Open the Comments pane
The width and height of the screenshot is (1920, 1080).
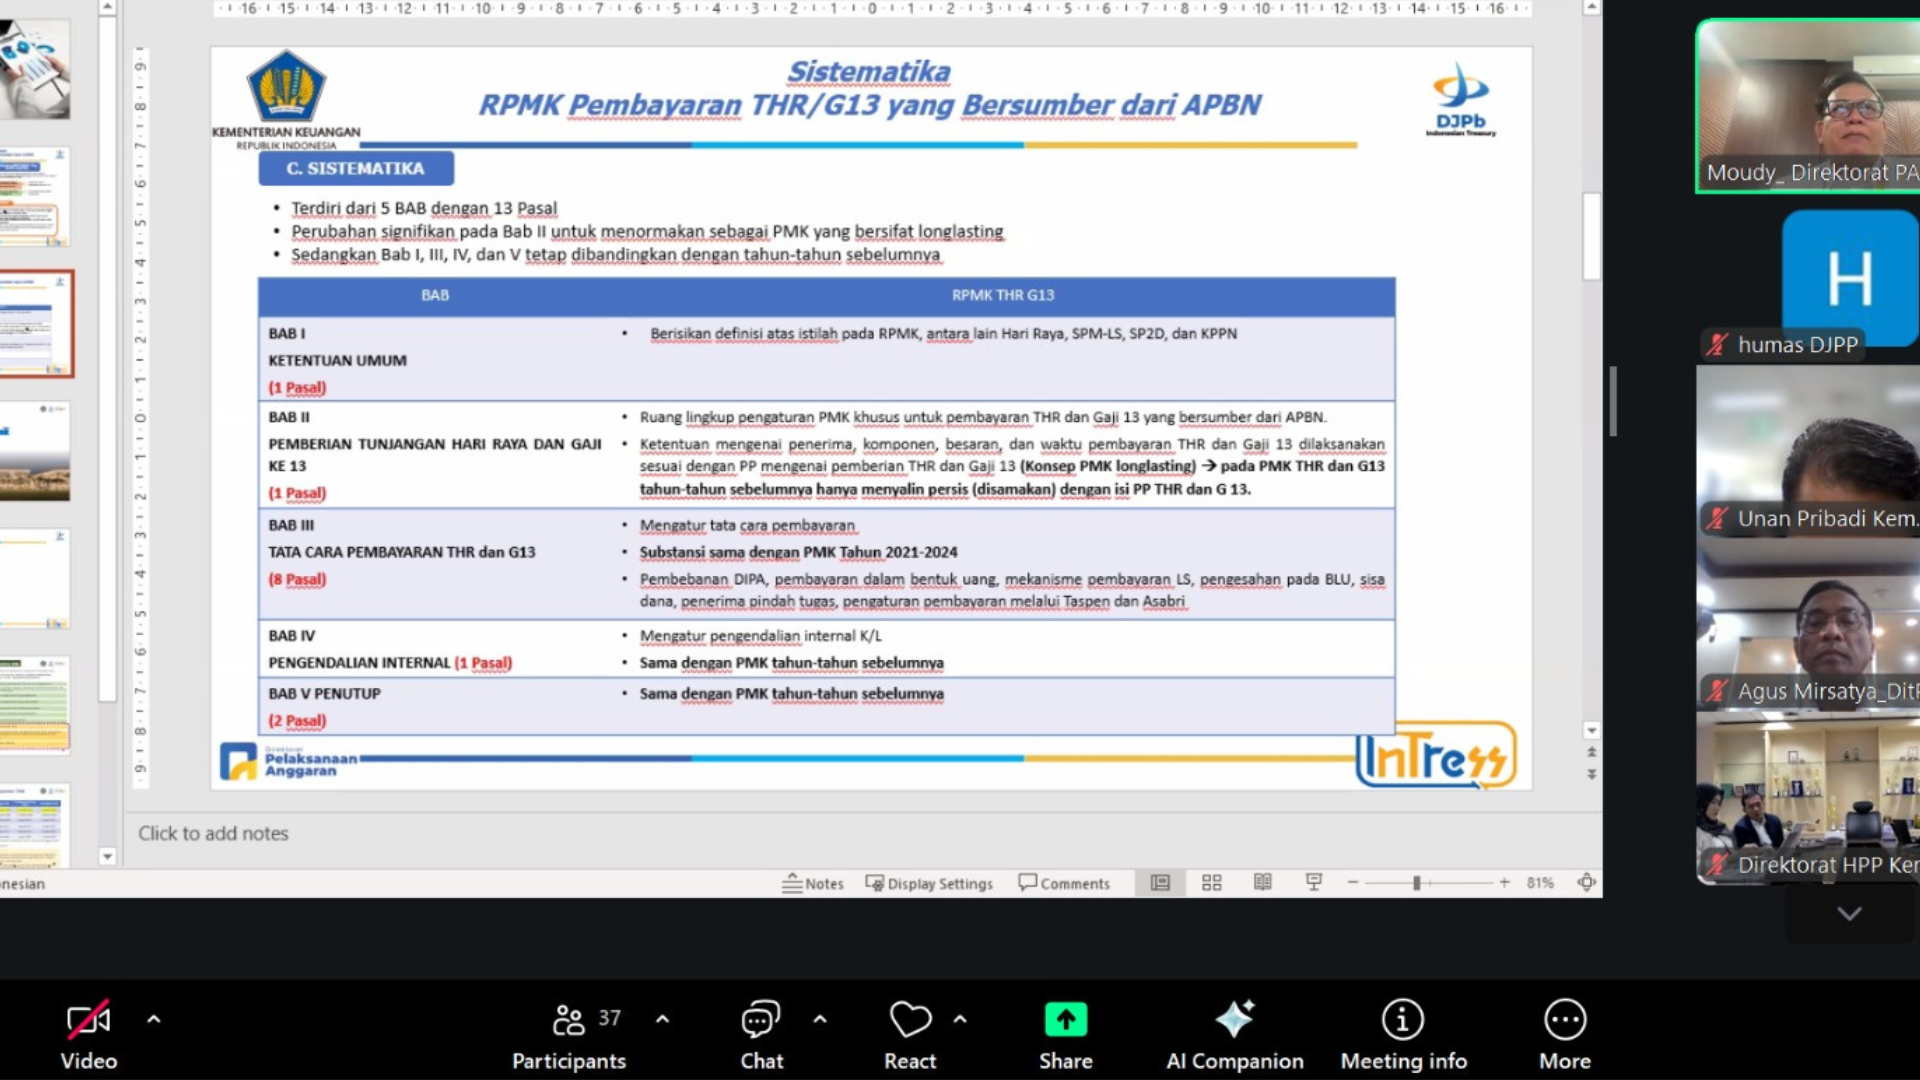[1064, 883]
